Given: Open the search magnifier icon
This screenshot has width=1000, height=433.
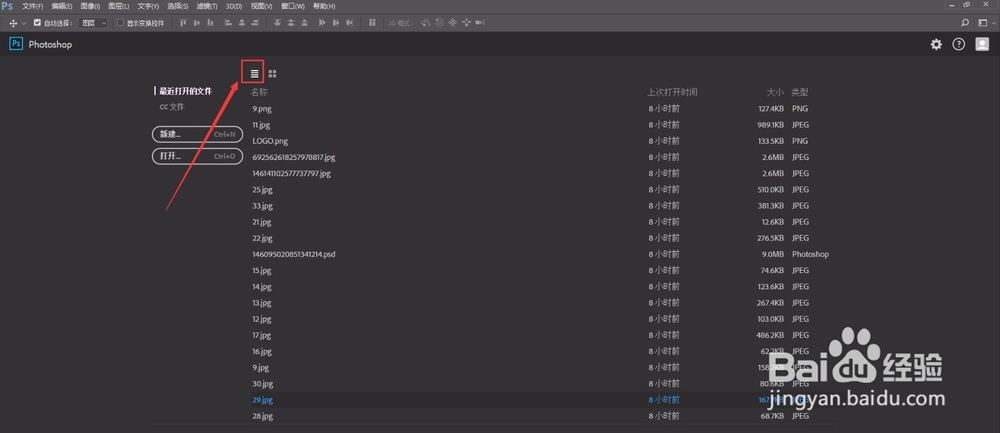Looking at the screenshot, I should (x=965, y=23).
